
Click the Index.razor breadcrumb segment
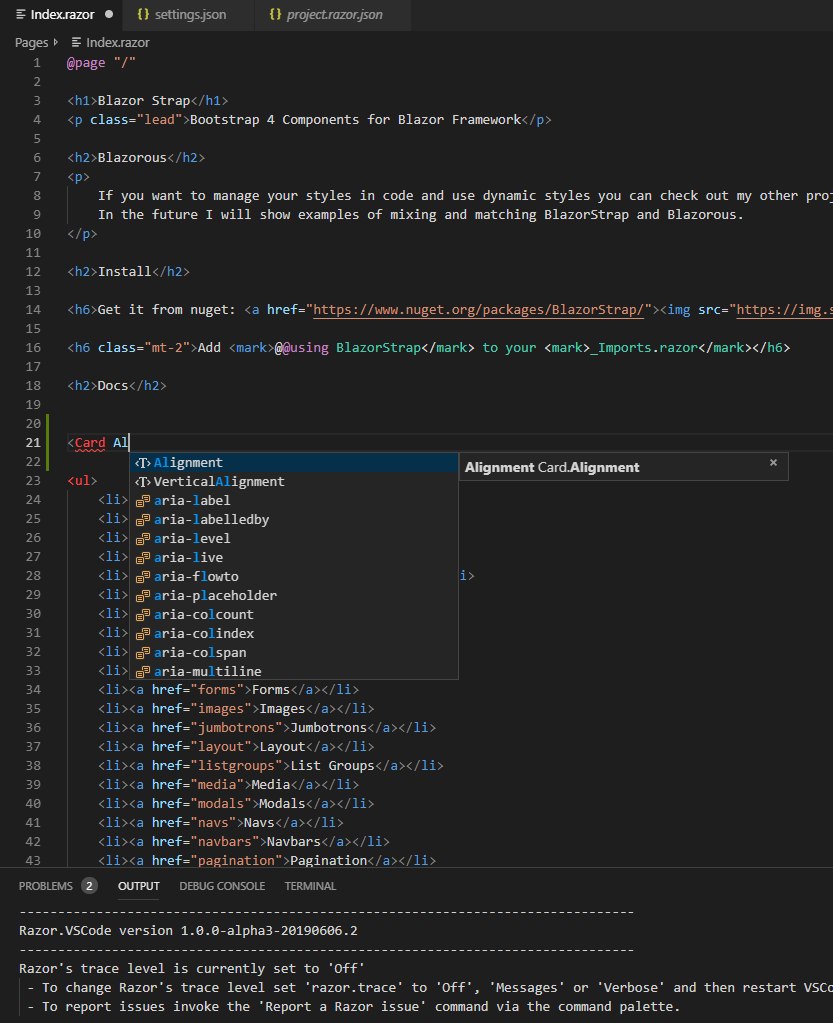(117, 42)
